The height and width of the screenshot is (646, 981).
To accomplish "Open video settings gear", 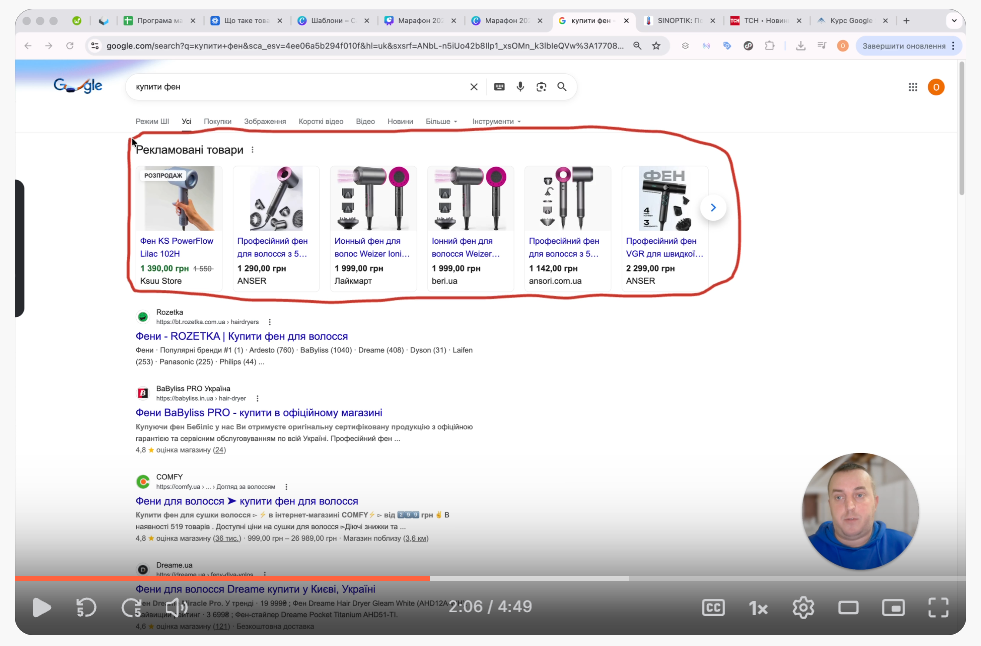I will tap(803, 607).
